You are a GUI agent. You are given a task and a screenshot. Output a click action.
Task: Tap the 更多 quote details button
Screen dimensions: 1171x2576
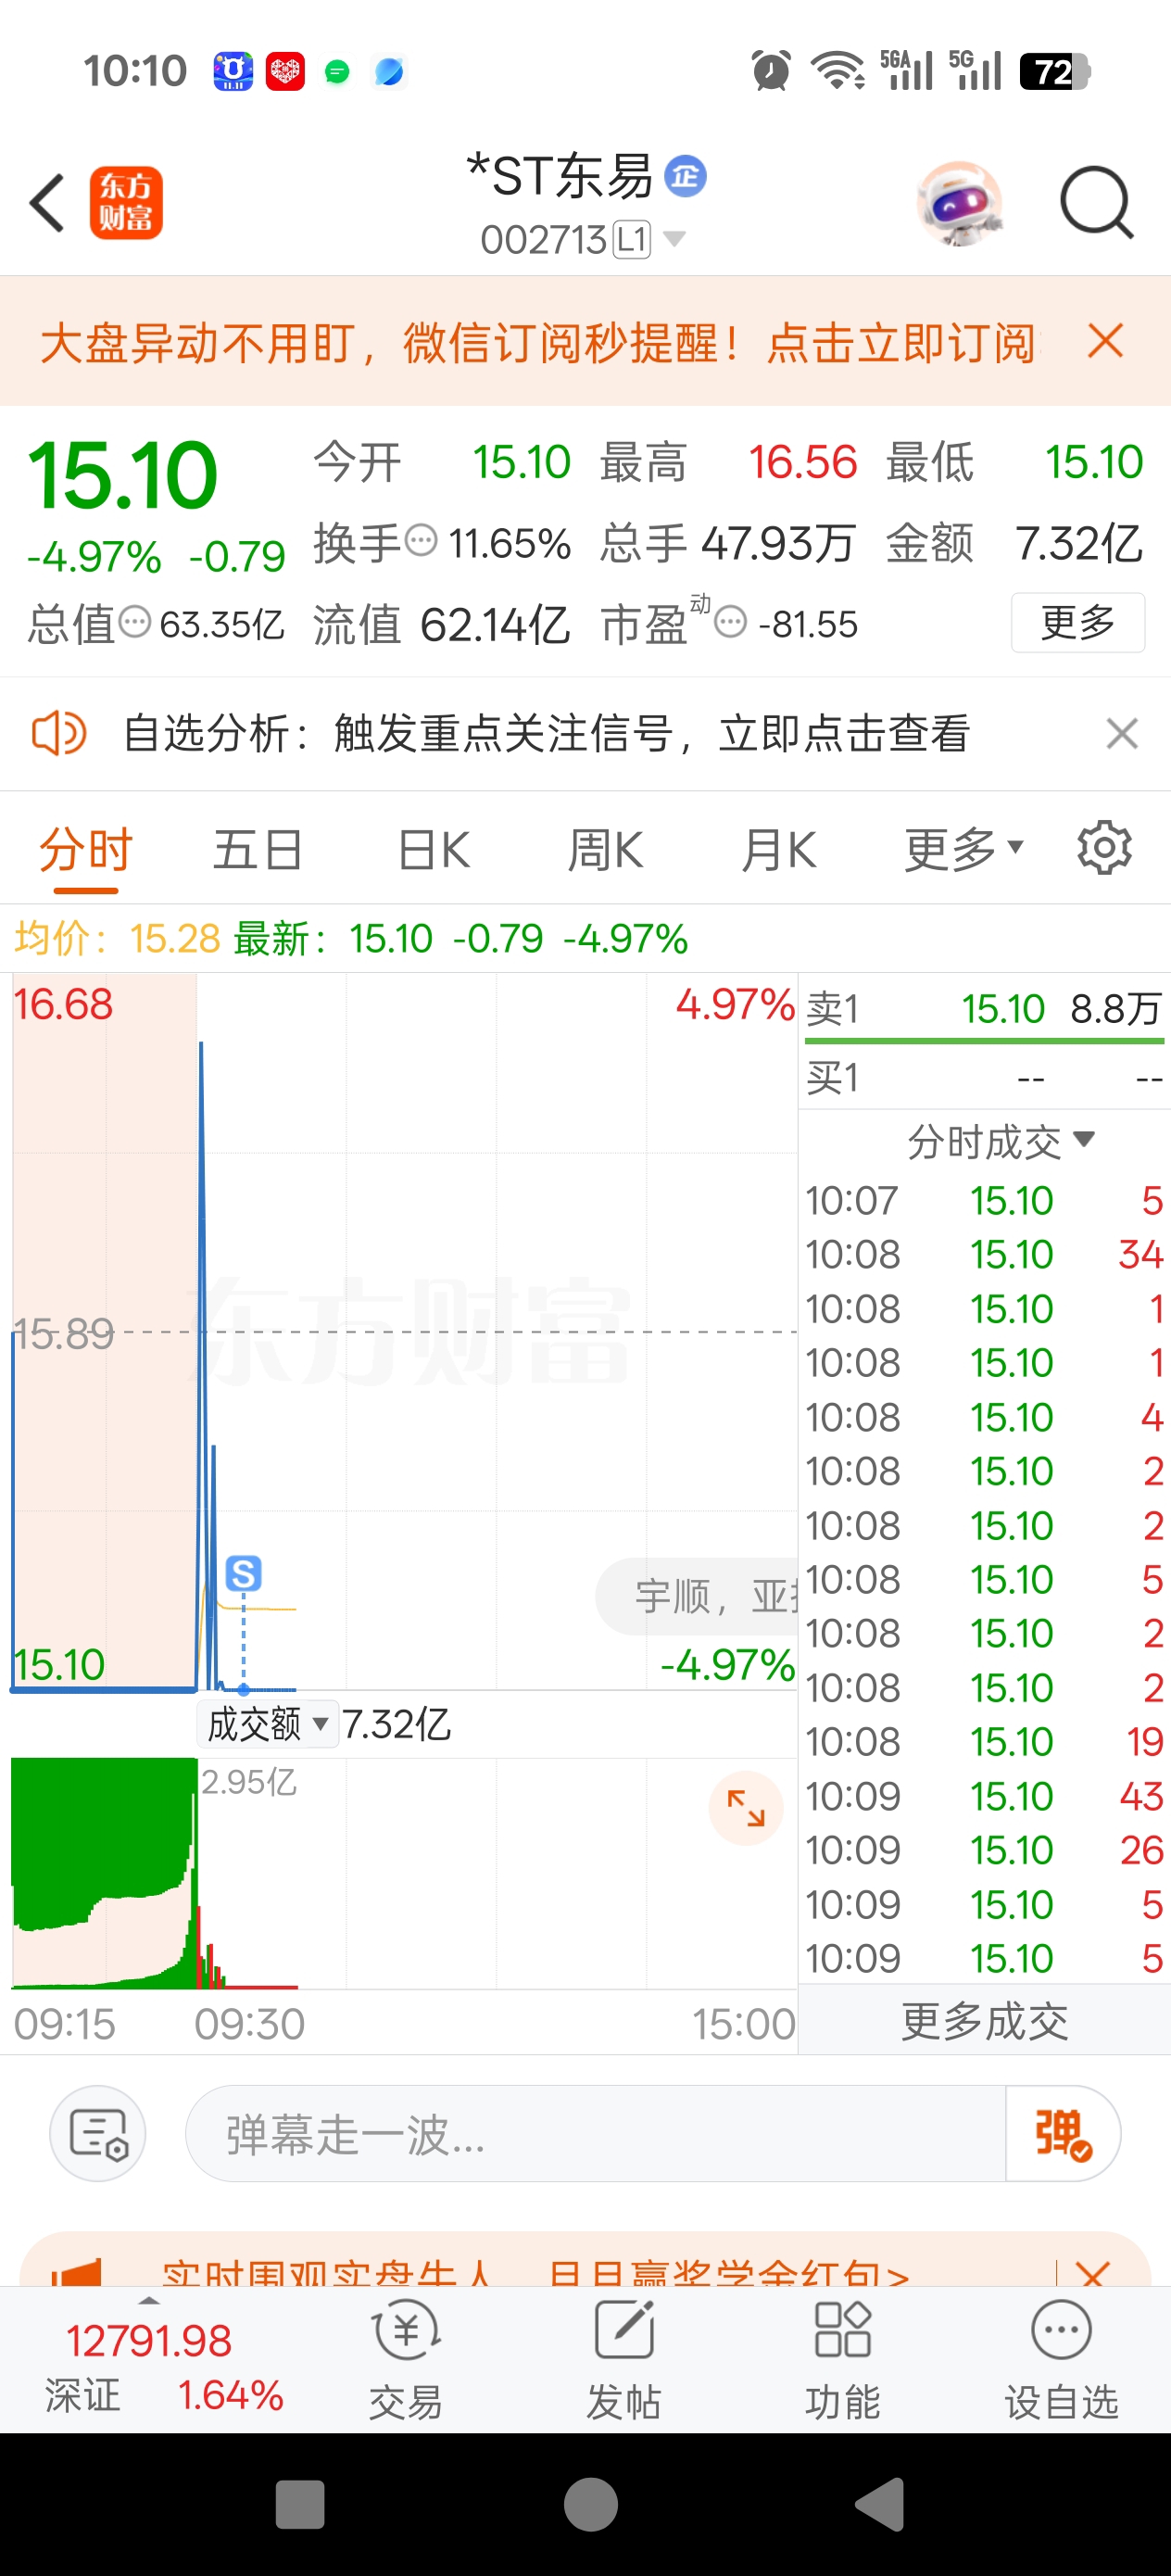pyautogui.click(x=1078, y=622)
